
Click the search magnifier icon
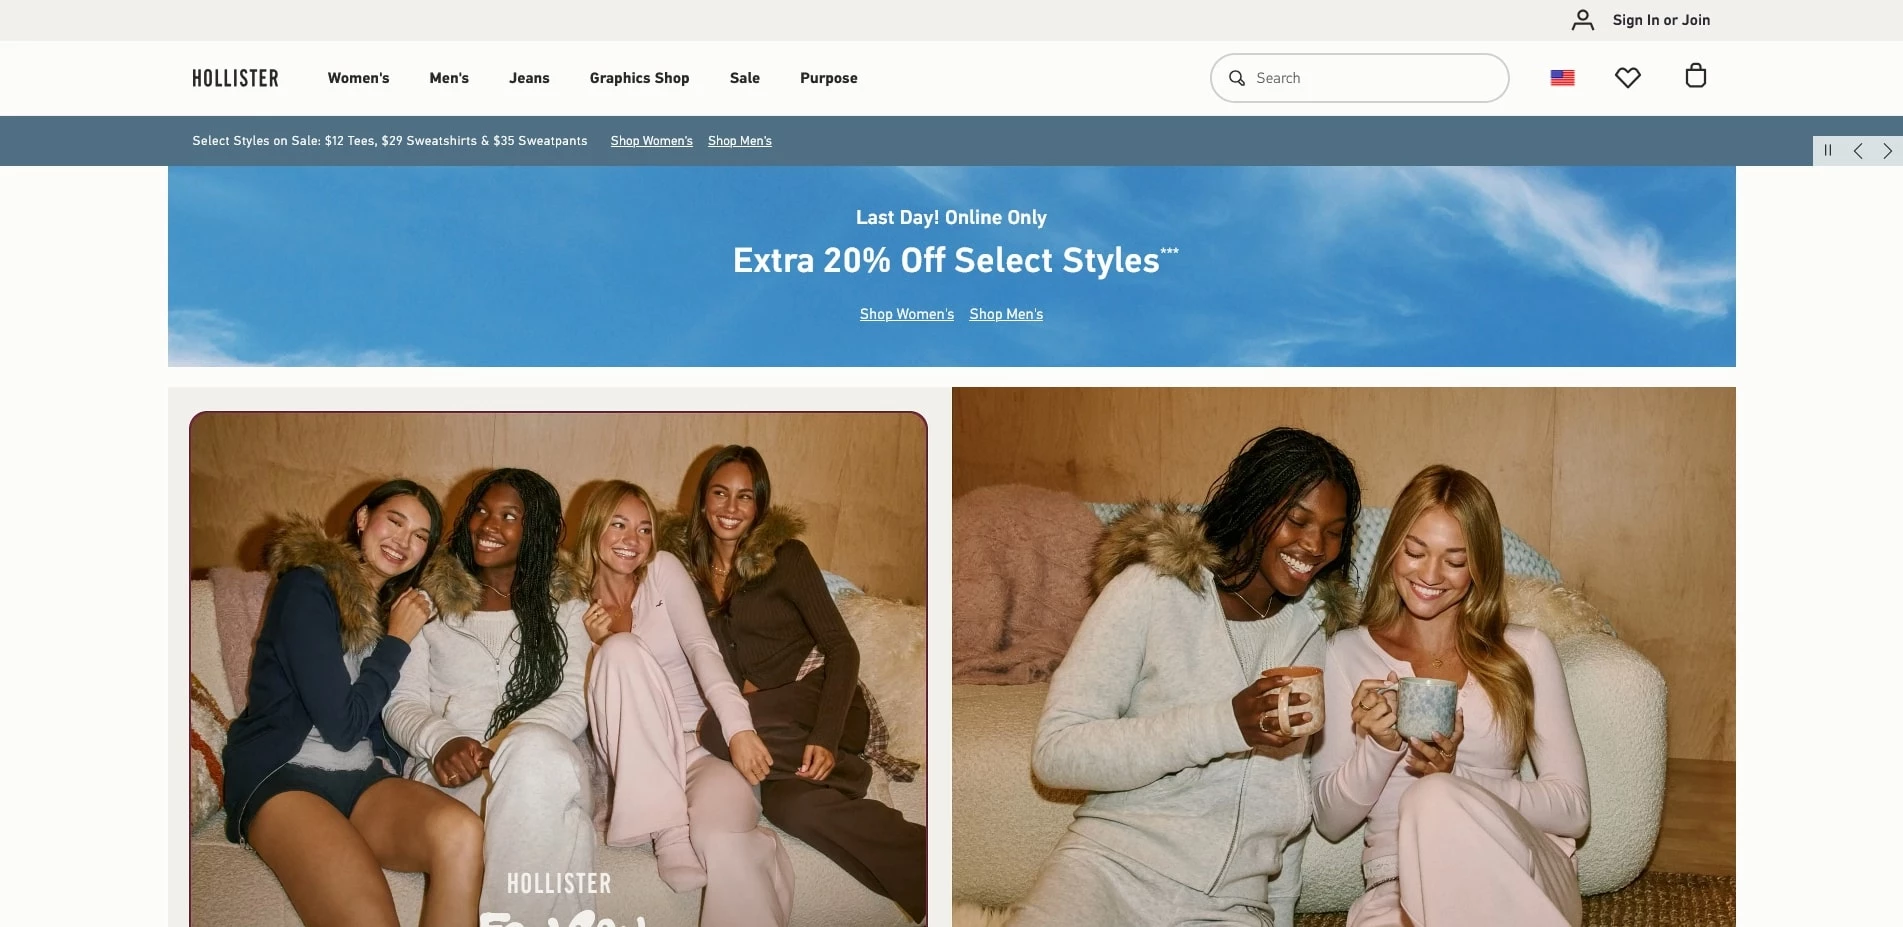tap(1237, 78)
